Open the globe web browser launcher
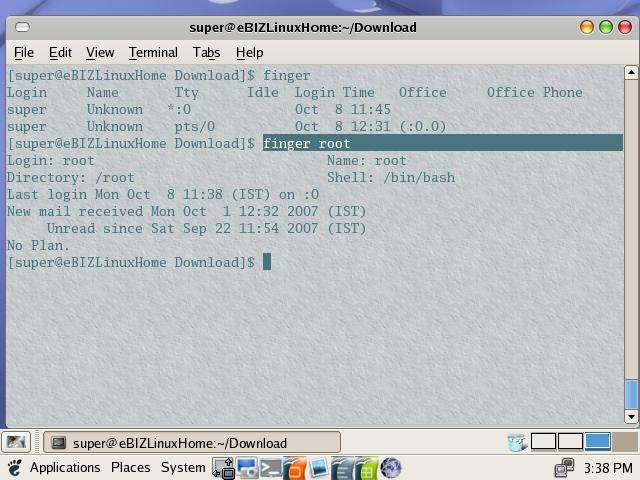Screen dimensions: 640x480 pos(391,468)
